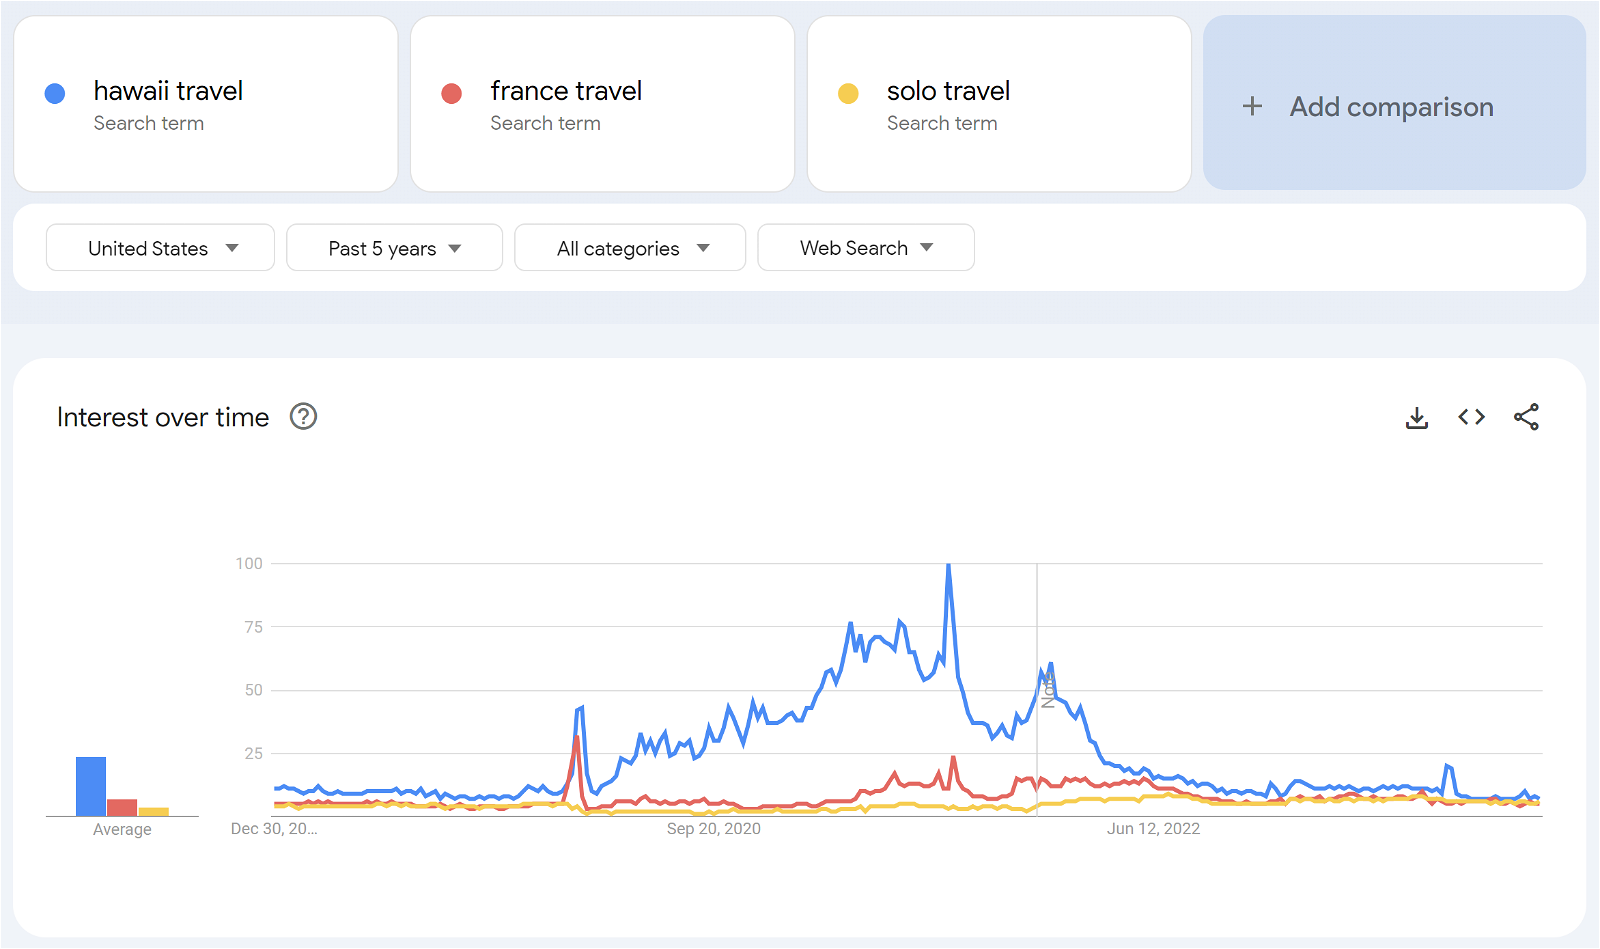Edit the hawaii travel search term
The image size is (1600, 949).
click(168, 92)
